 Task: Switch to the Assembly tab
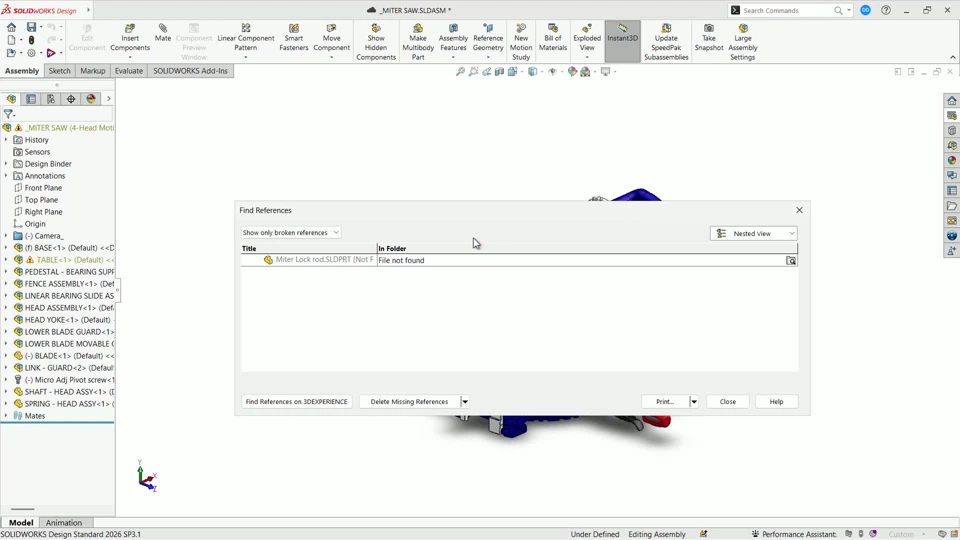coord(22,71)
